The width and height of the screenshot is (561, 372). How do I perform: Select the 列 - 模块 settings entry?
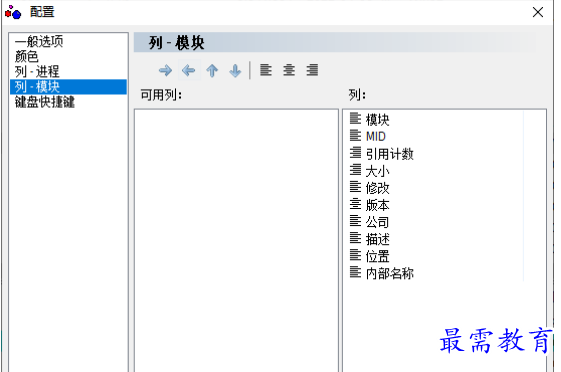tap(68, 87)
